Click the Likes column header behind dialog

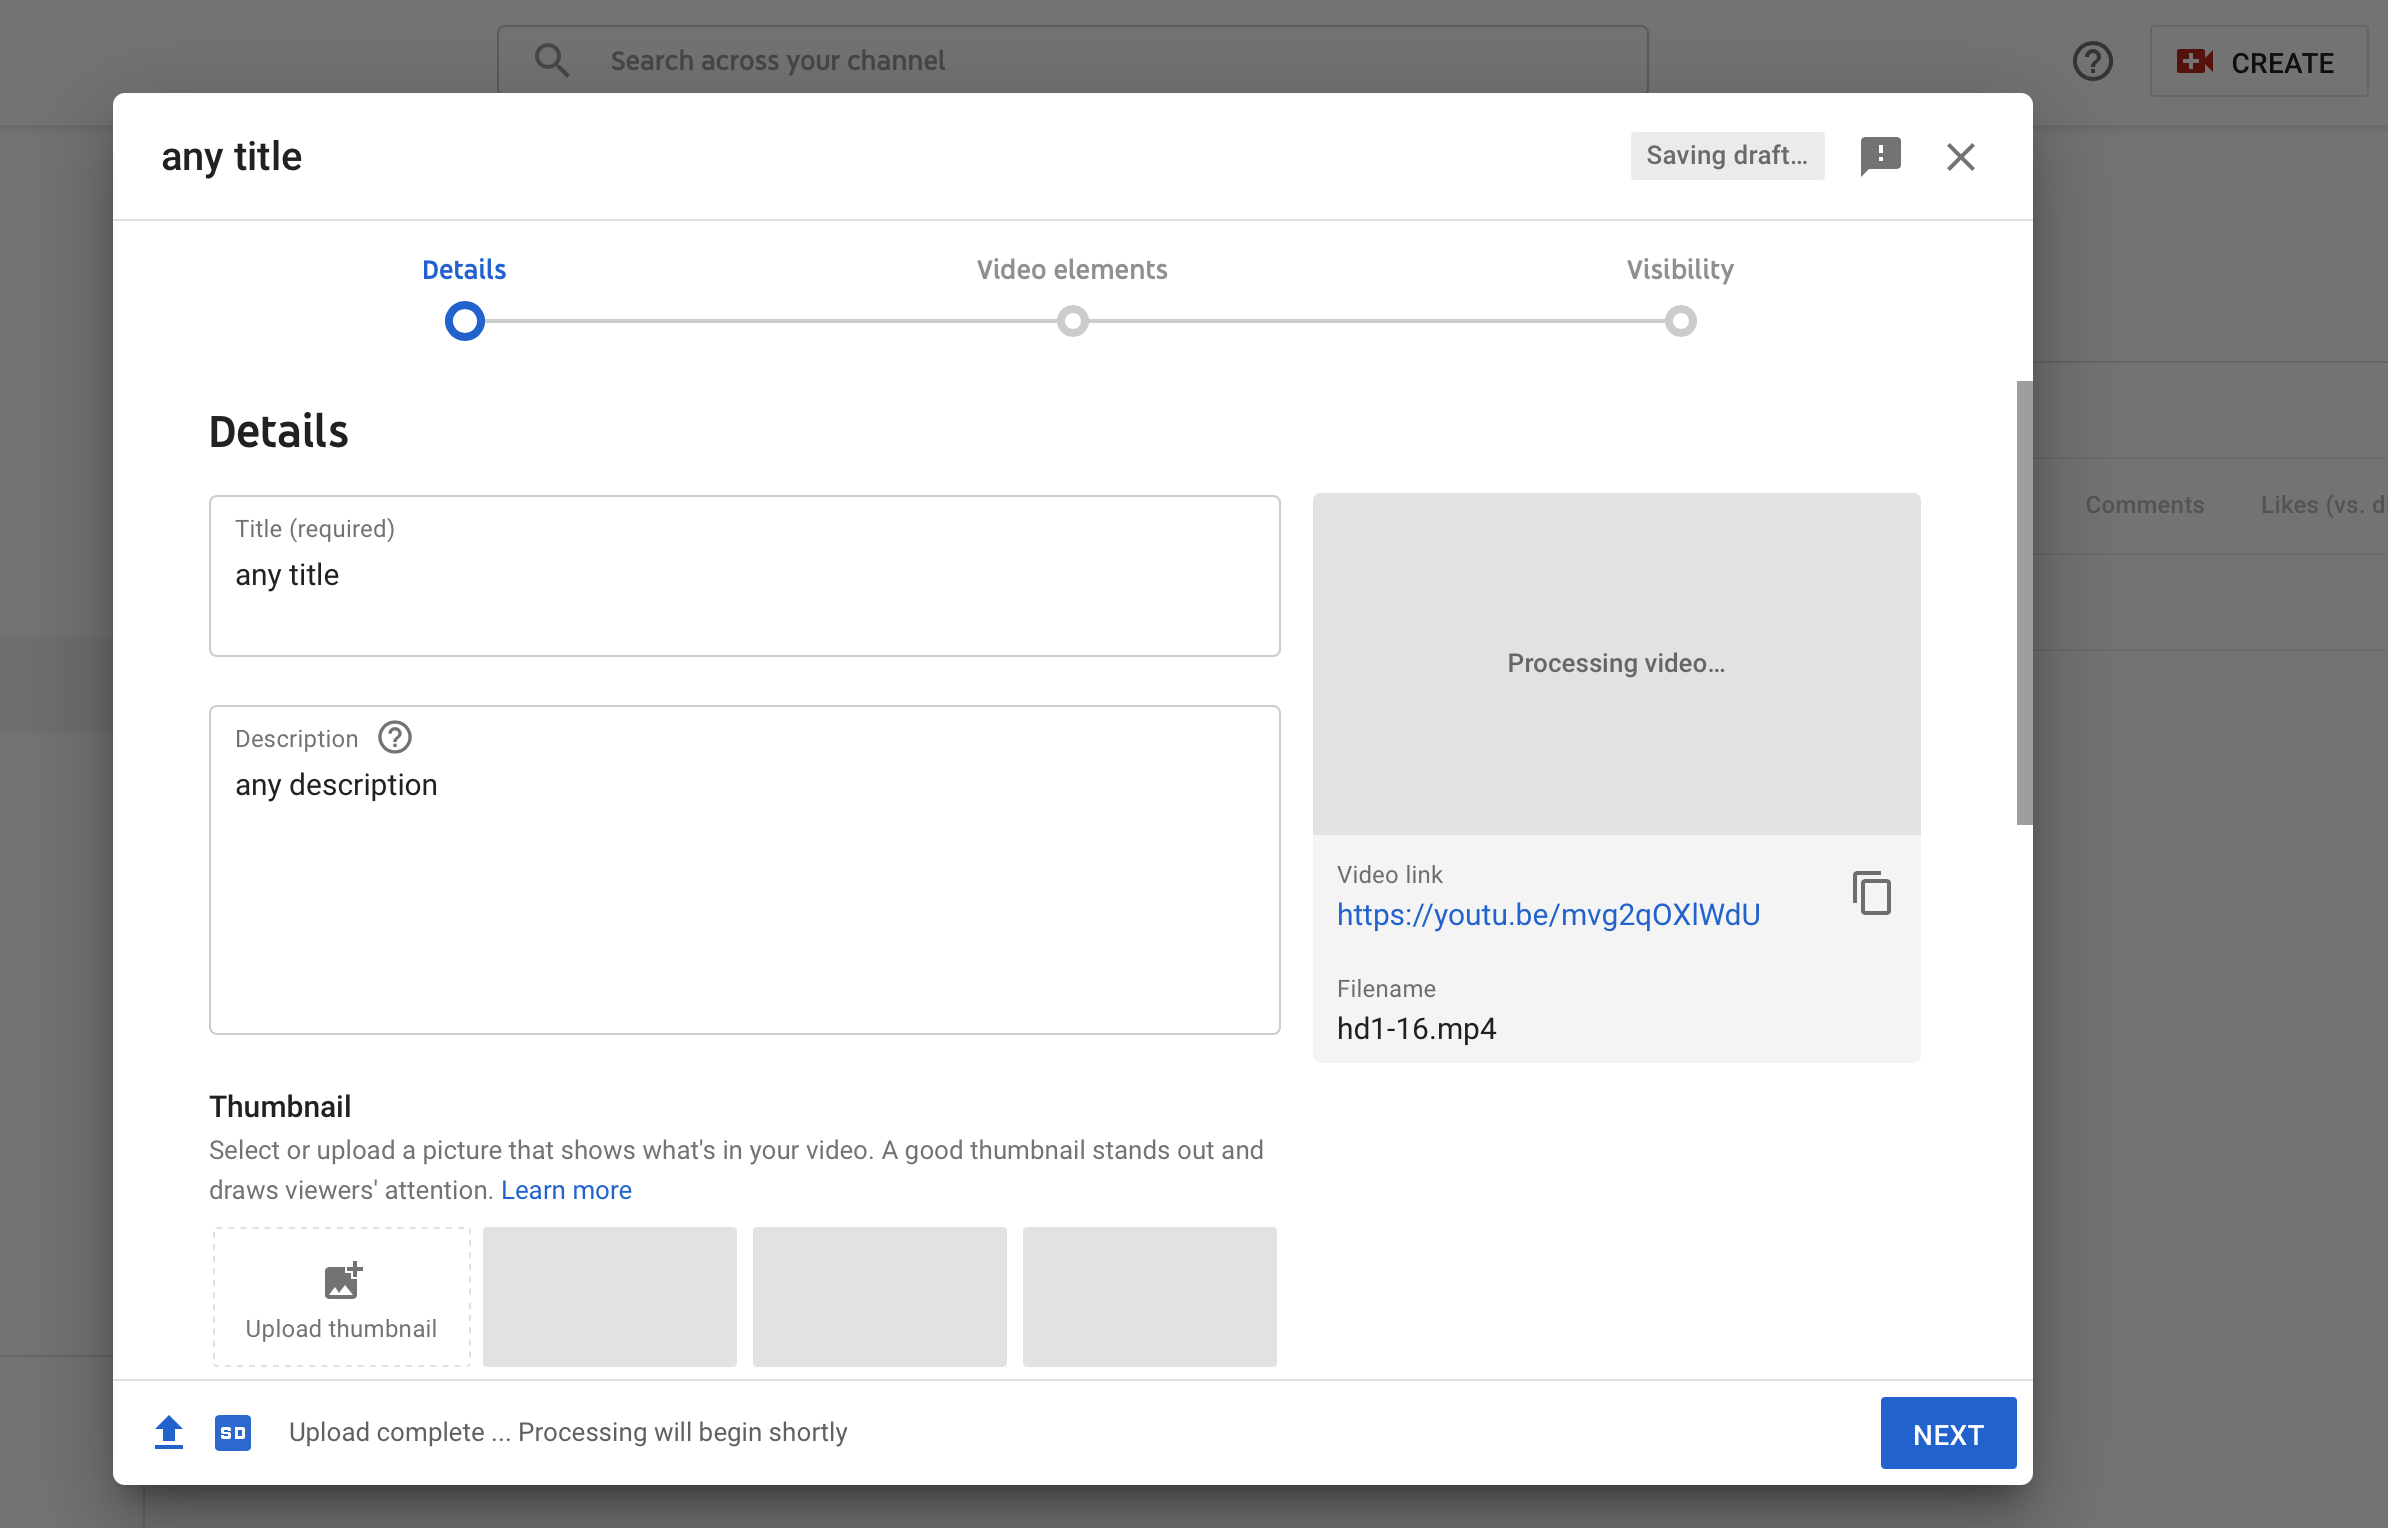[x=2324, y=505]
